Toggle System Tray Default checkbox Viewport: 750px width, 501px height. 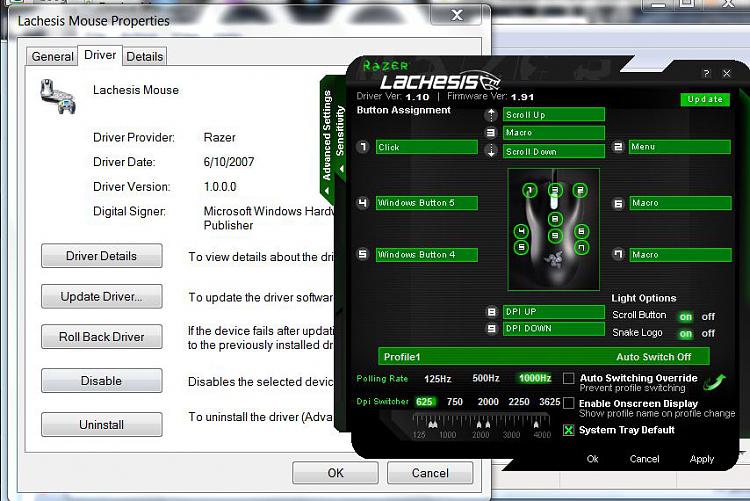[568, 430]
